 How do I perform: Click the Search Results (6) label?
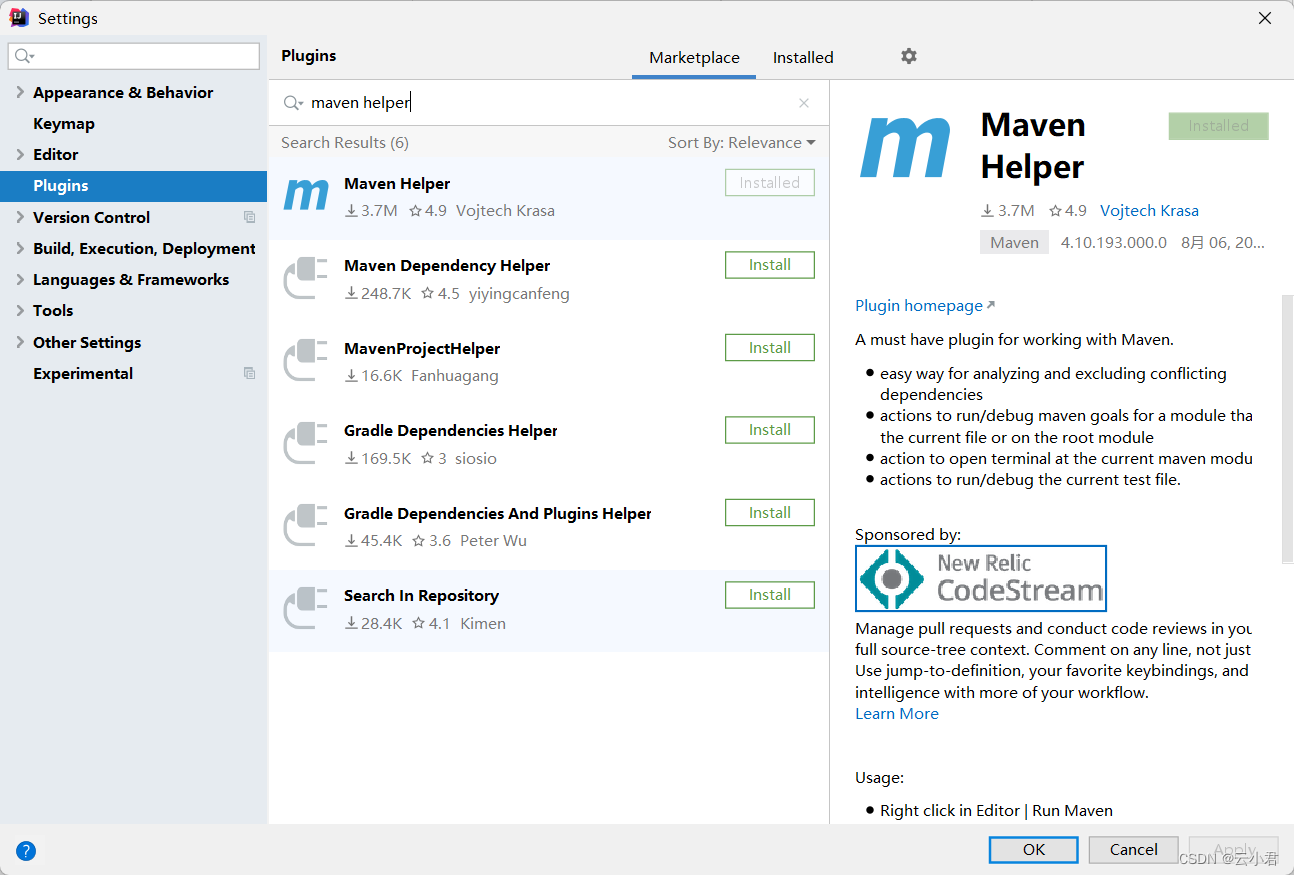(345, 142)
